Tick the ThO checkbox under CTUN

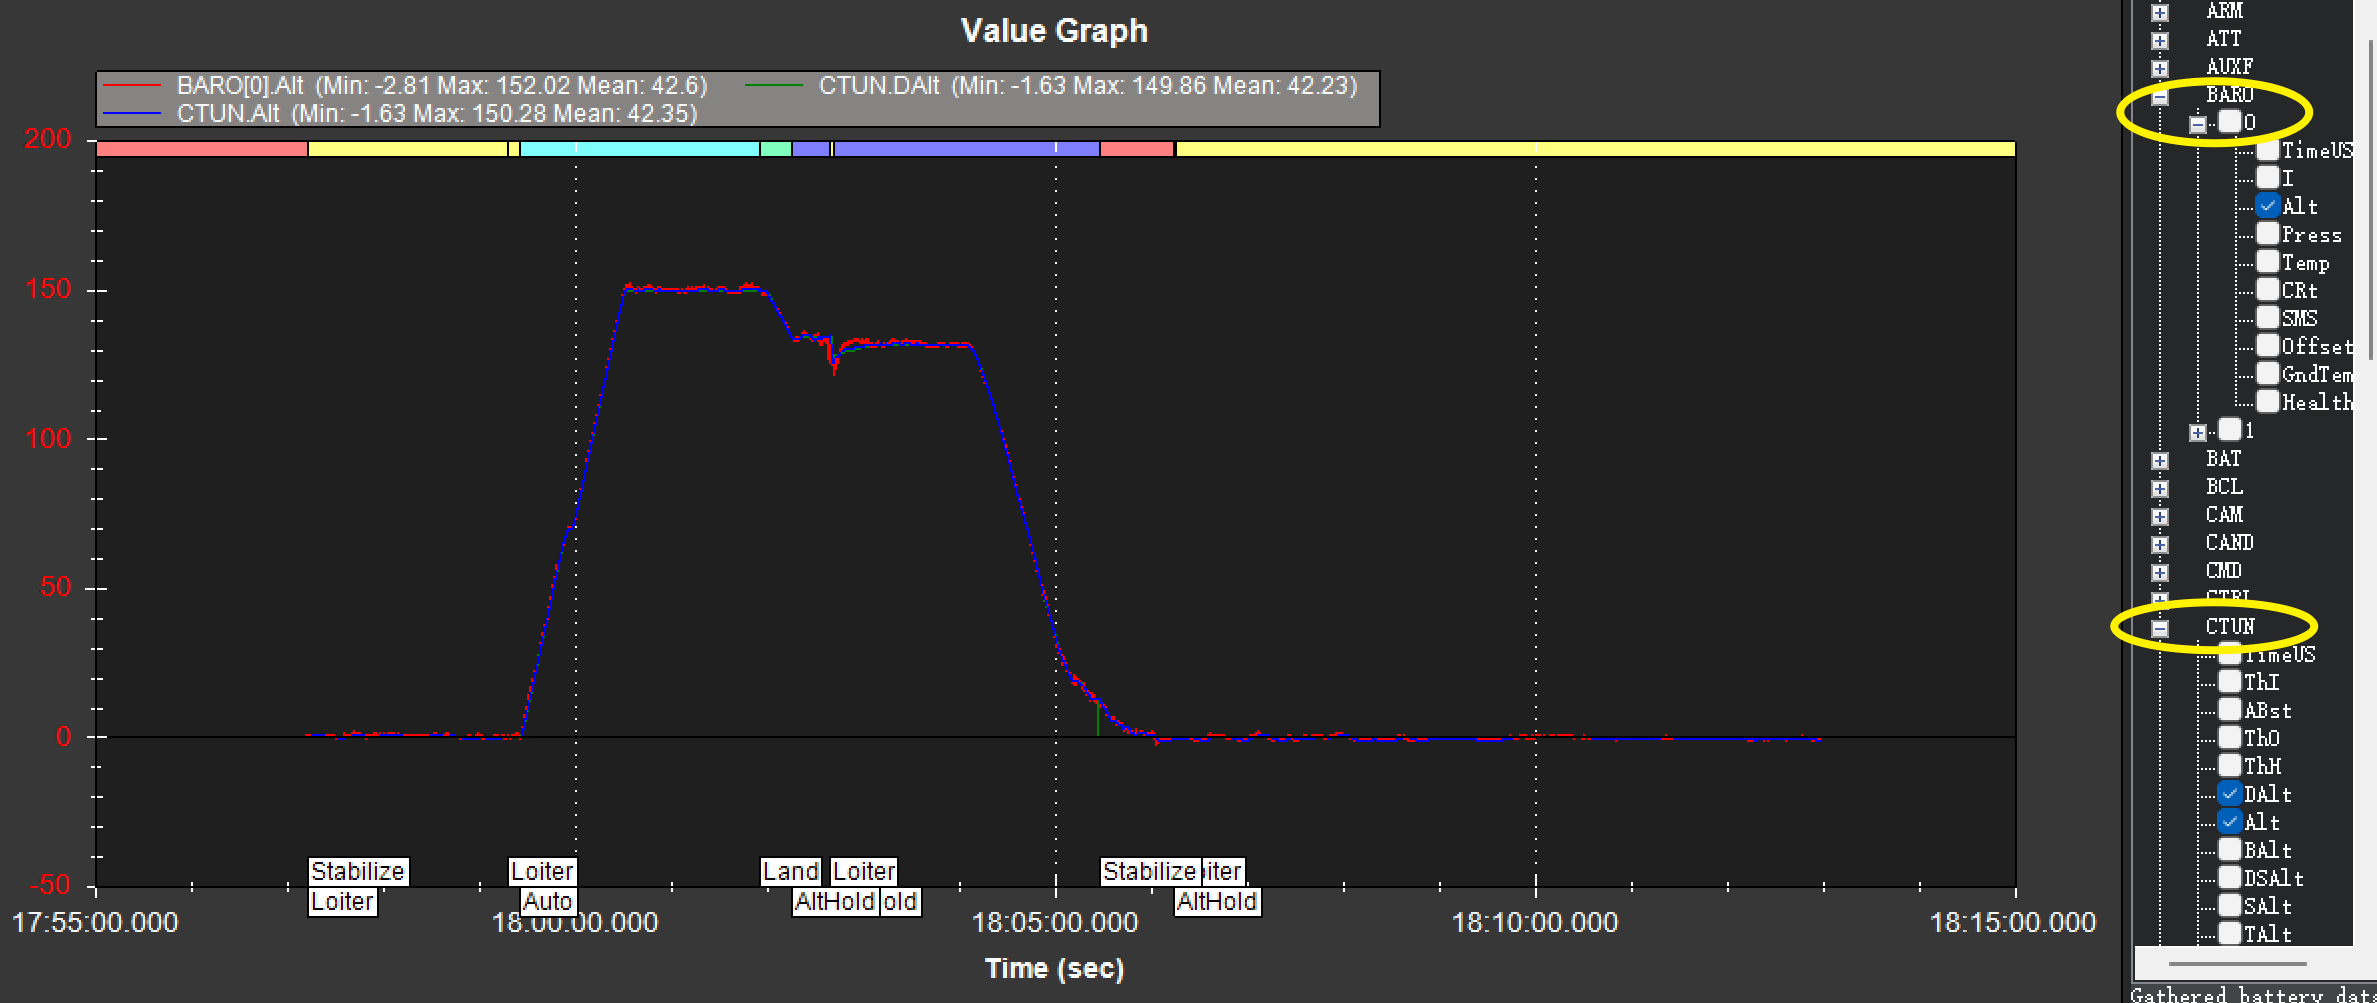[x=2230, y=738]
